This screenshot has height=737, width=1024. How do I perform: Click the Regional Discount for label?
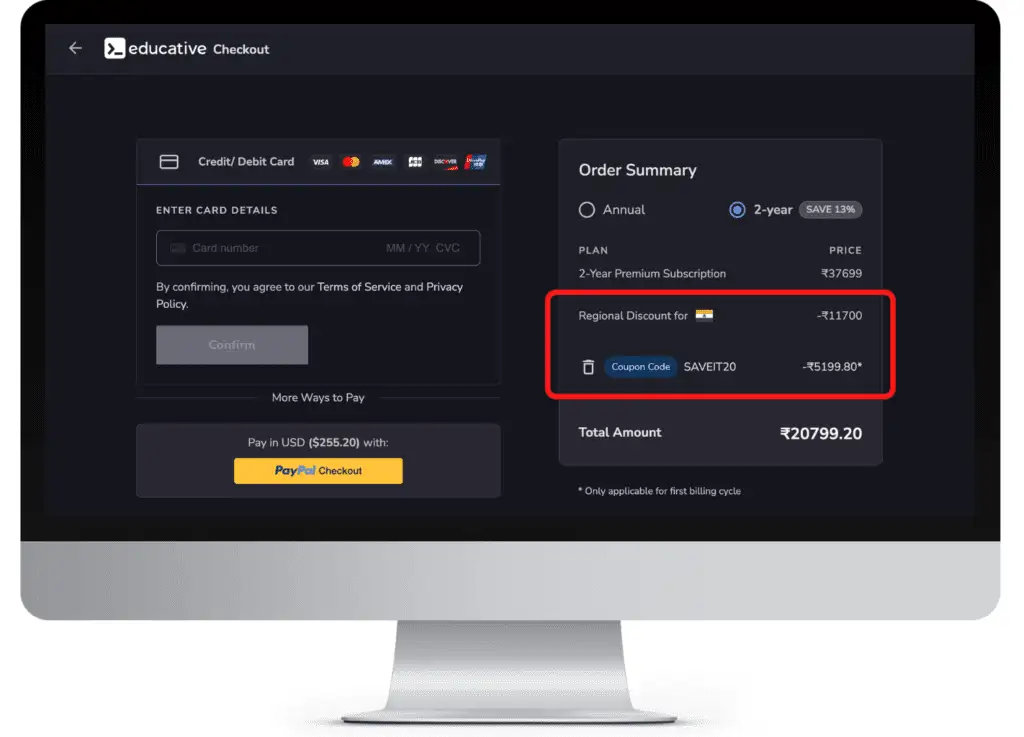[633, 315]
